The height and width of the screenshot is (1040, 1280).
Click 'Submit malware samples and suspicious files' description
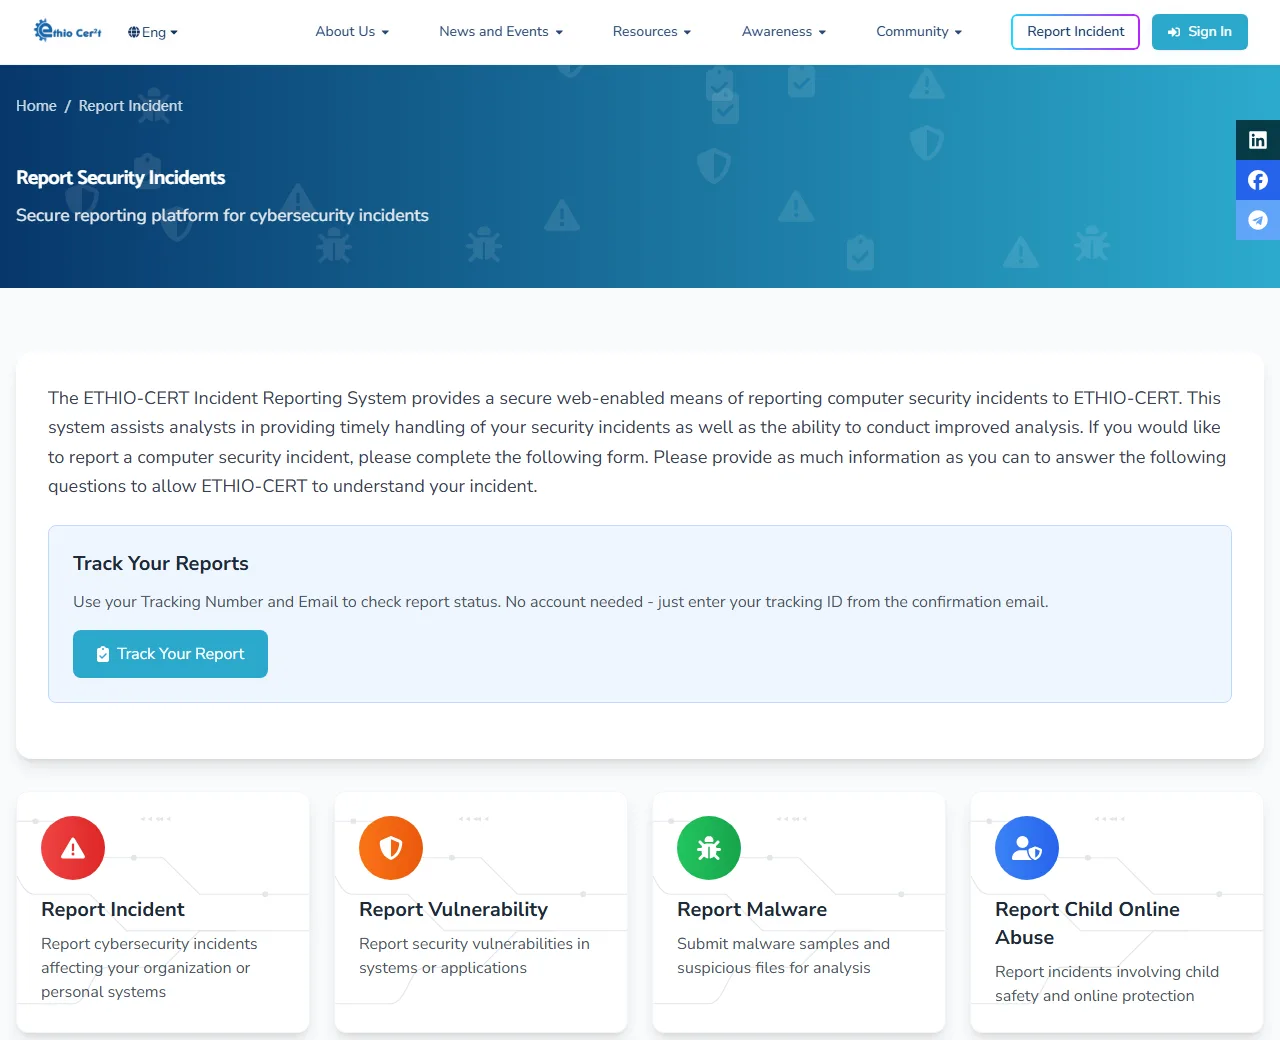pos(783,956)
